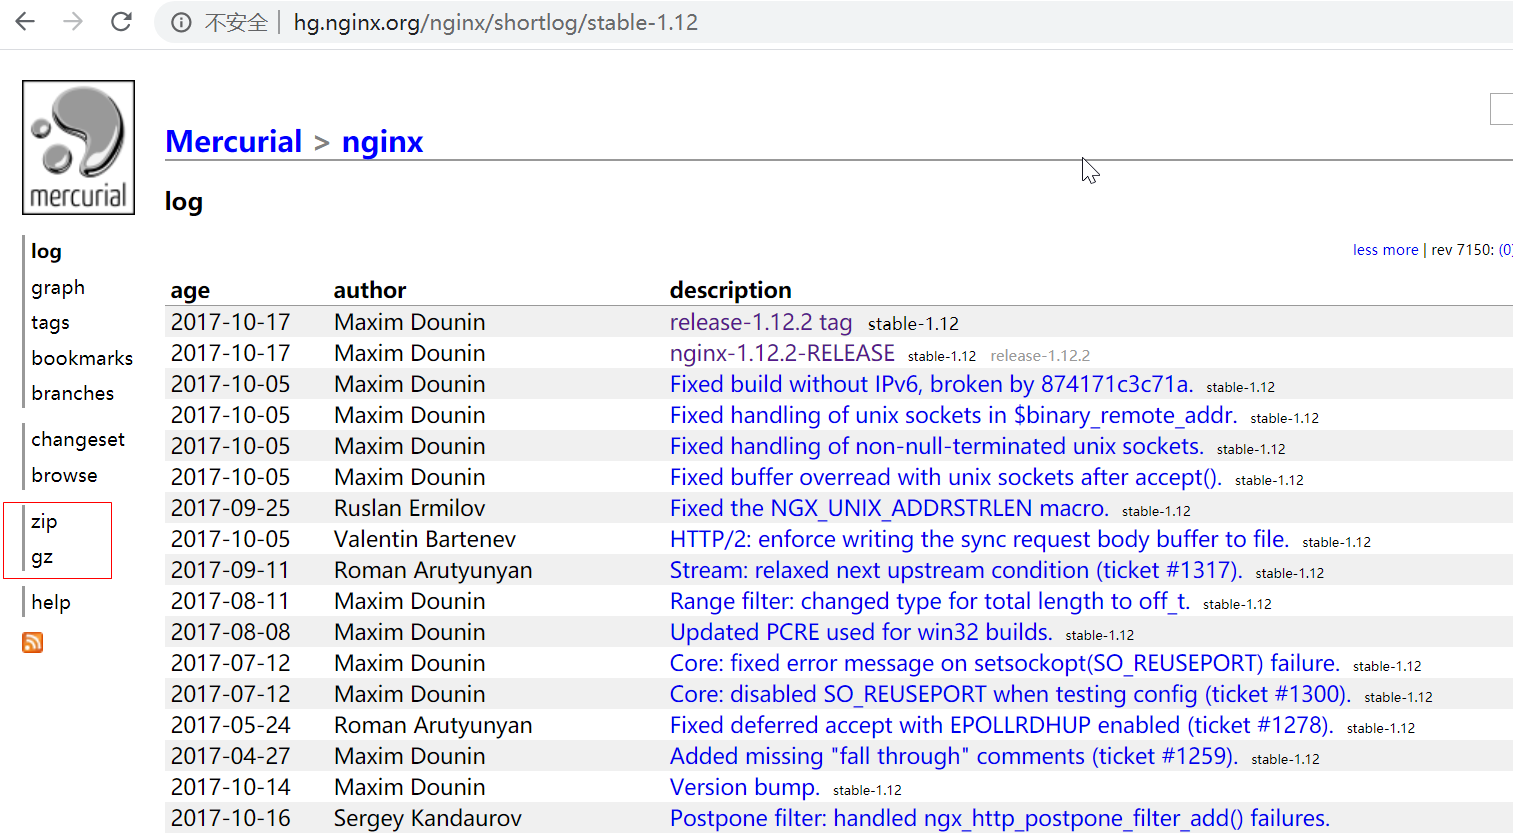Open 'Fixed buffer overread' changeset

(946, 477)
